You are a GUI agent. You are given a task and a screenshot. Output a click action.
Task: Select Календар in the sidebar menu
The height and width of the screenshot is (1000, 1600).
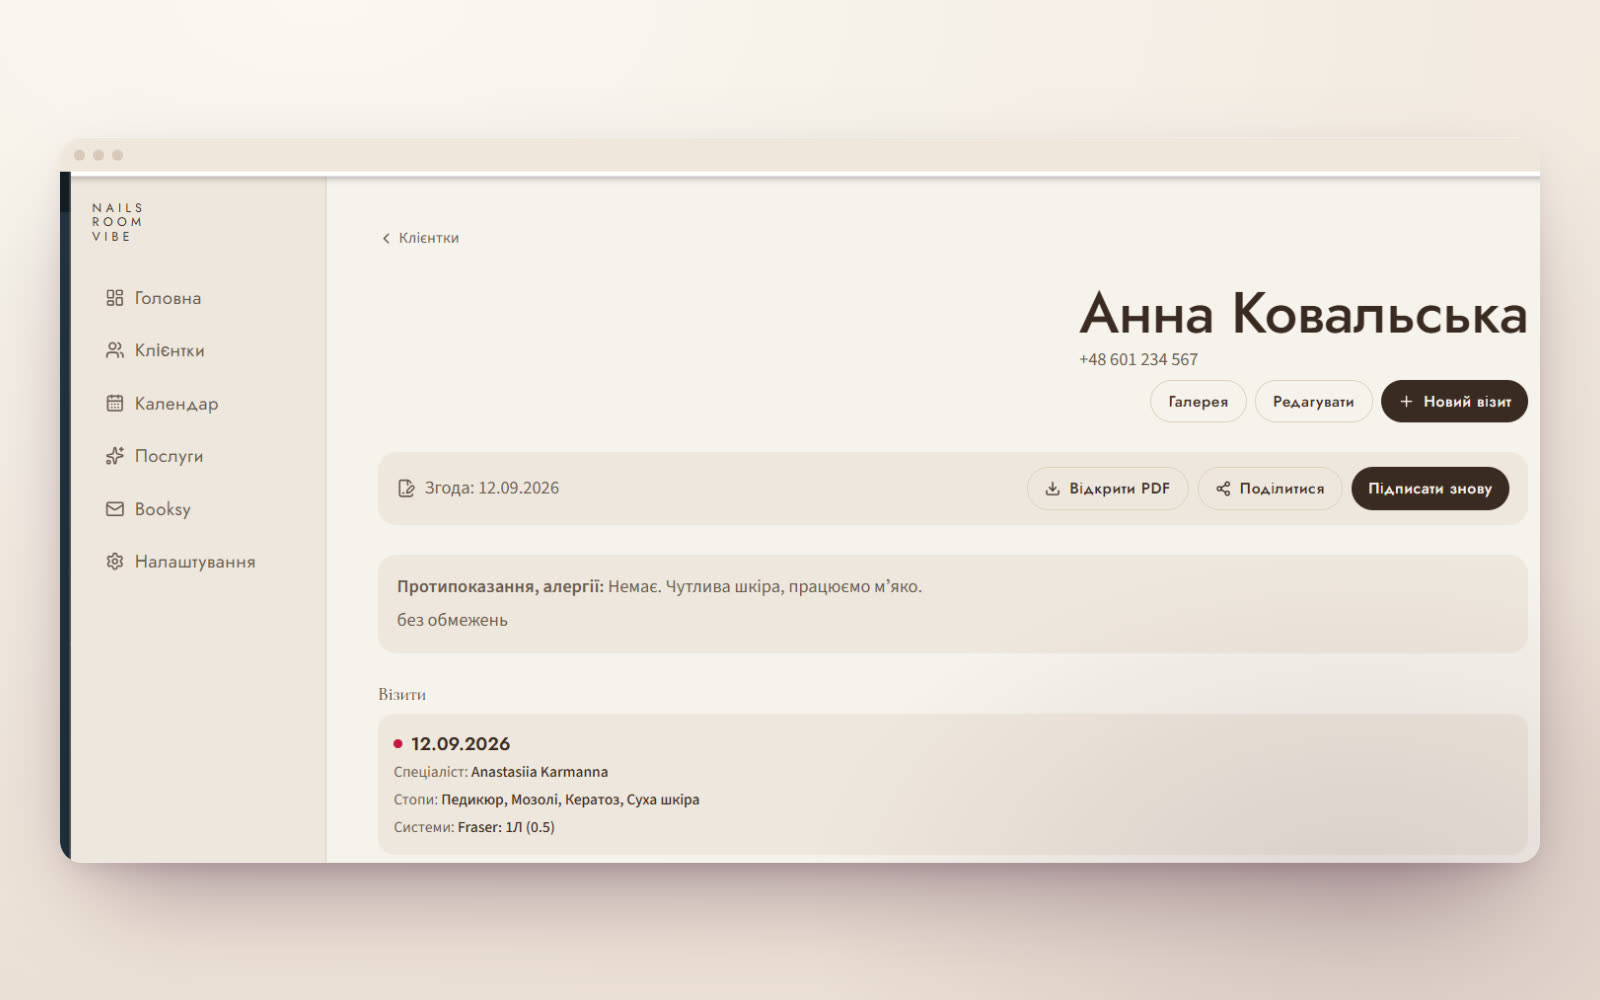point(162,403)
